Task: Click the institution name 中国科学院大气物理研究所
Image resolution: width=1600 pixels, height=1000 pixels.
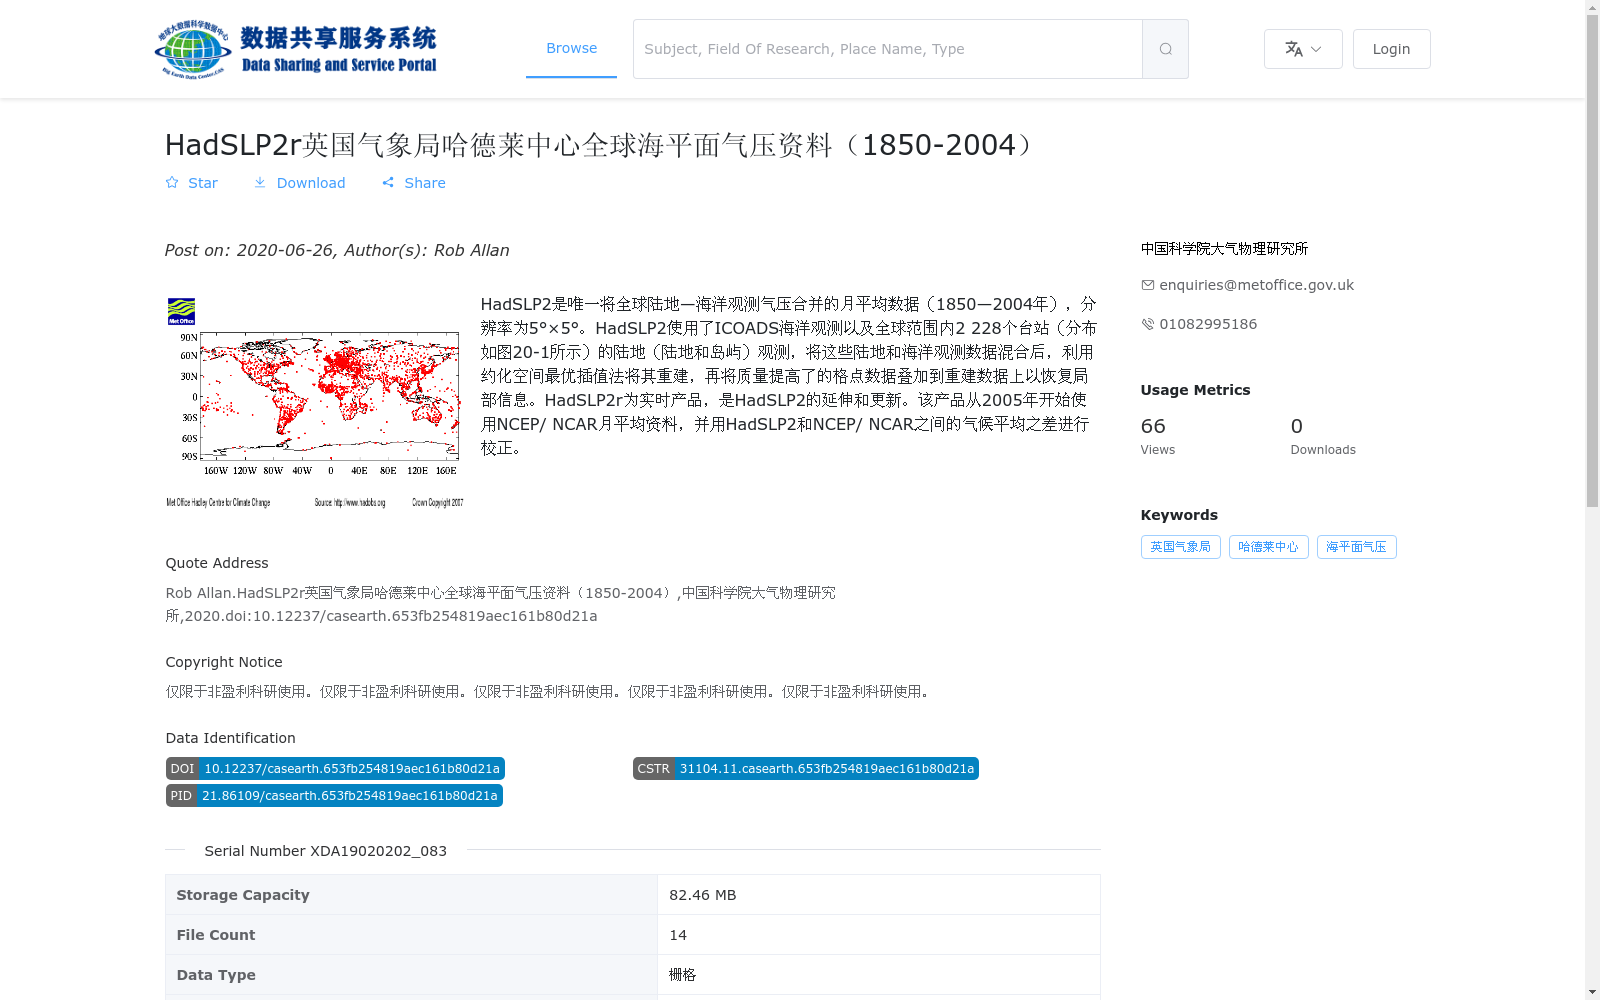Action: click(x=1224, y=248)
